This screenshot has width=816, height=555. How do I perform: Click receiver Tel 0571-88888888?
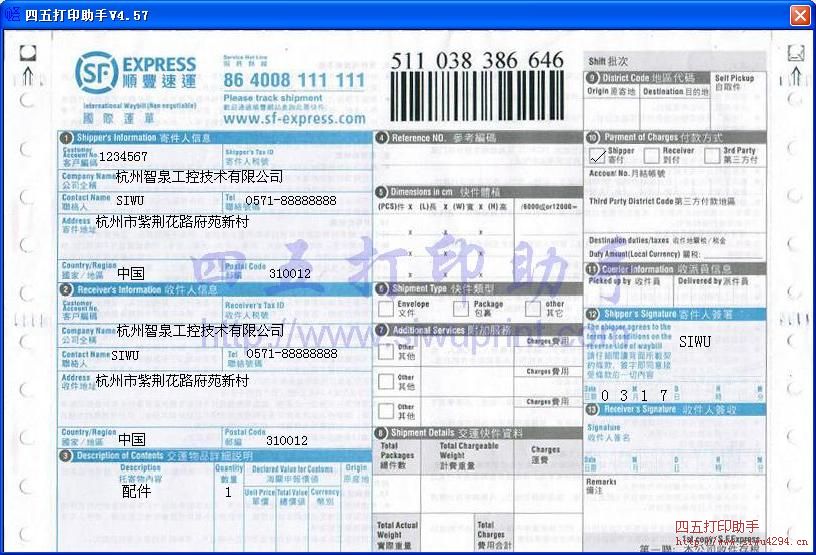click(291, 354)
